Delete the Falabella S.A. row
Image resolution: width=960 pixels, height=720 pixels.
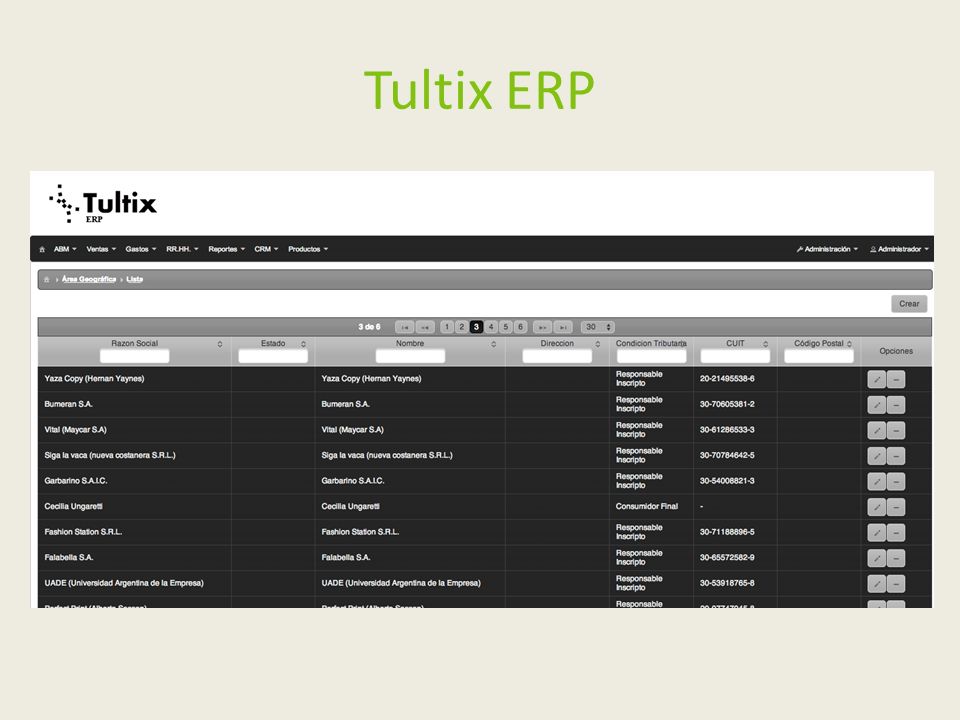pyautogui.click(x=896, y=558)
